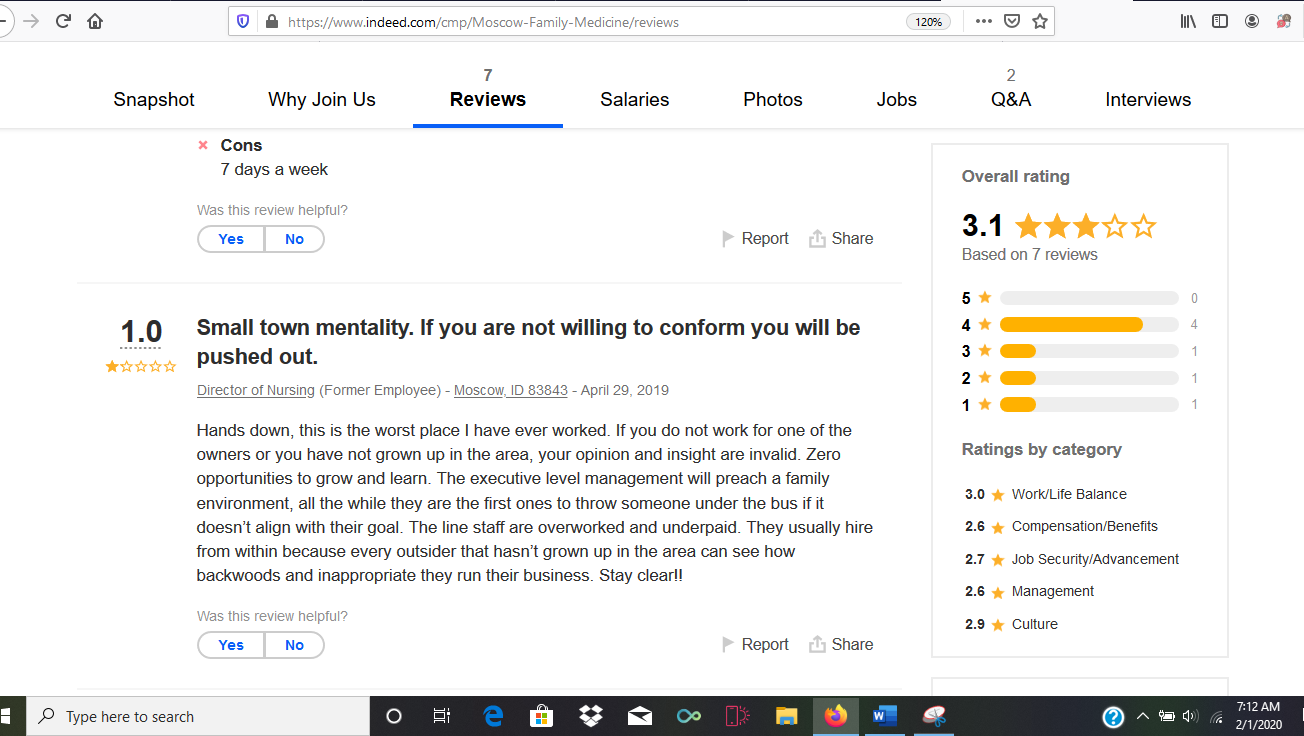View site security via the padlock icon
1304x736 pixels.
tap(271, 21)
